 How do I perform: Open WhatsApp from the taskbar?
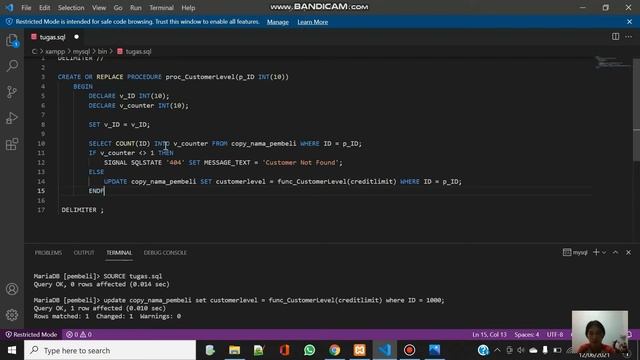[x=309, y=350]
